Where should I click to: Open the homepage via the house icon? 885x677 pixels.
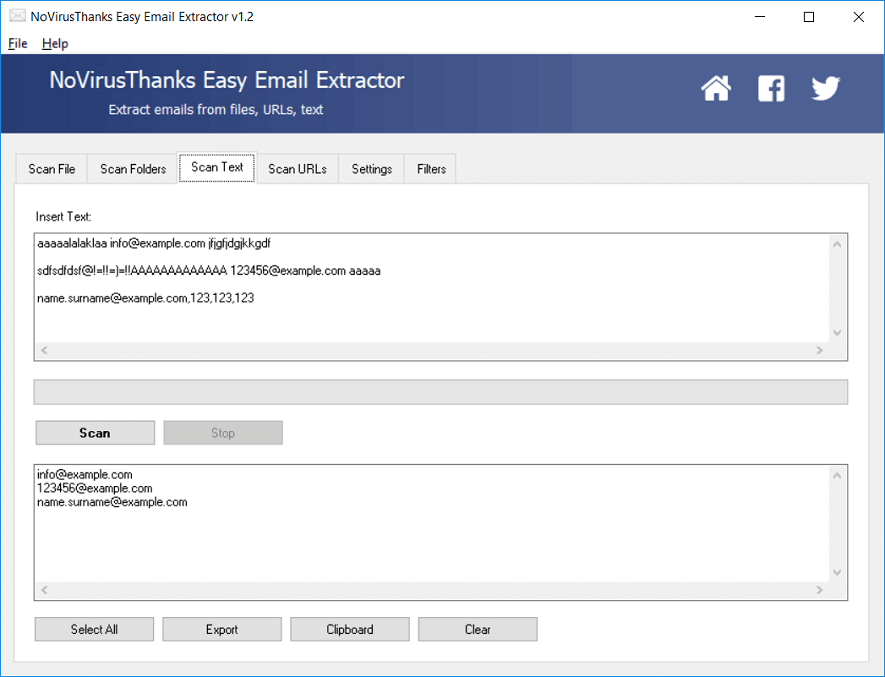716,88
